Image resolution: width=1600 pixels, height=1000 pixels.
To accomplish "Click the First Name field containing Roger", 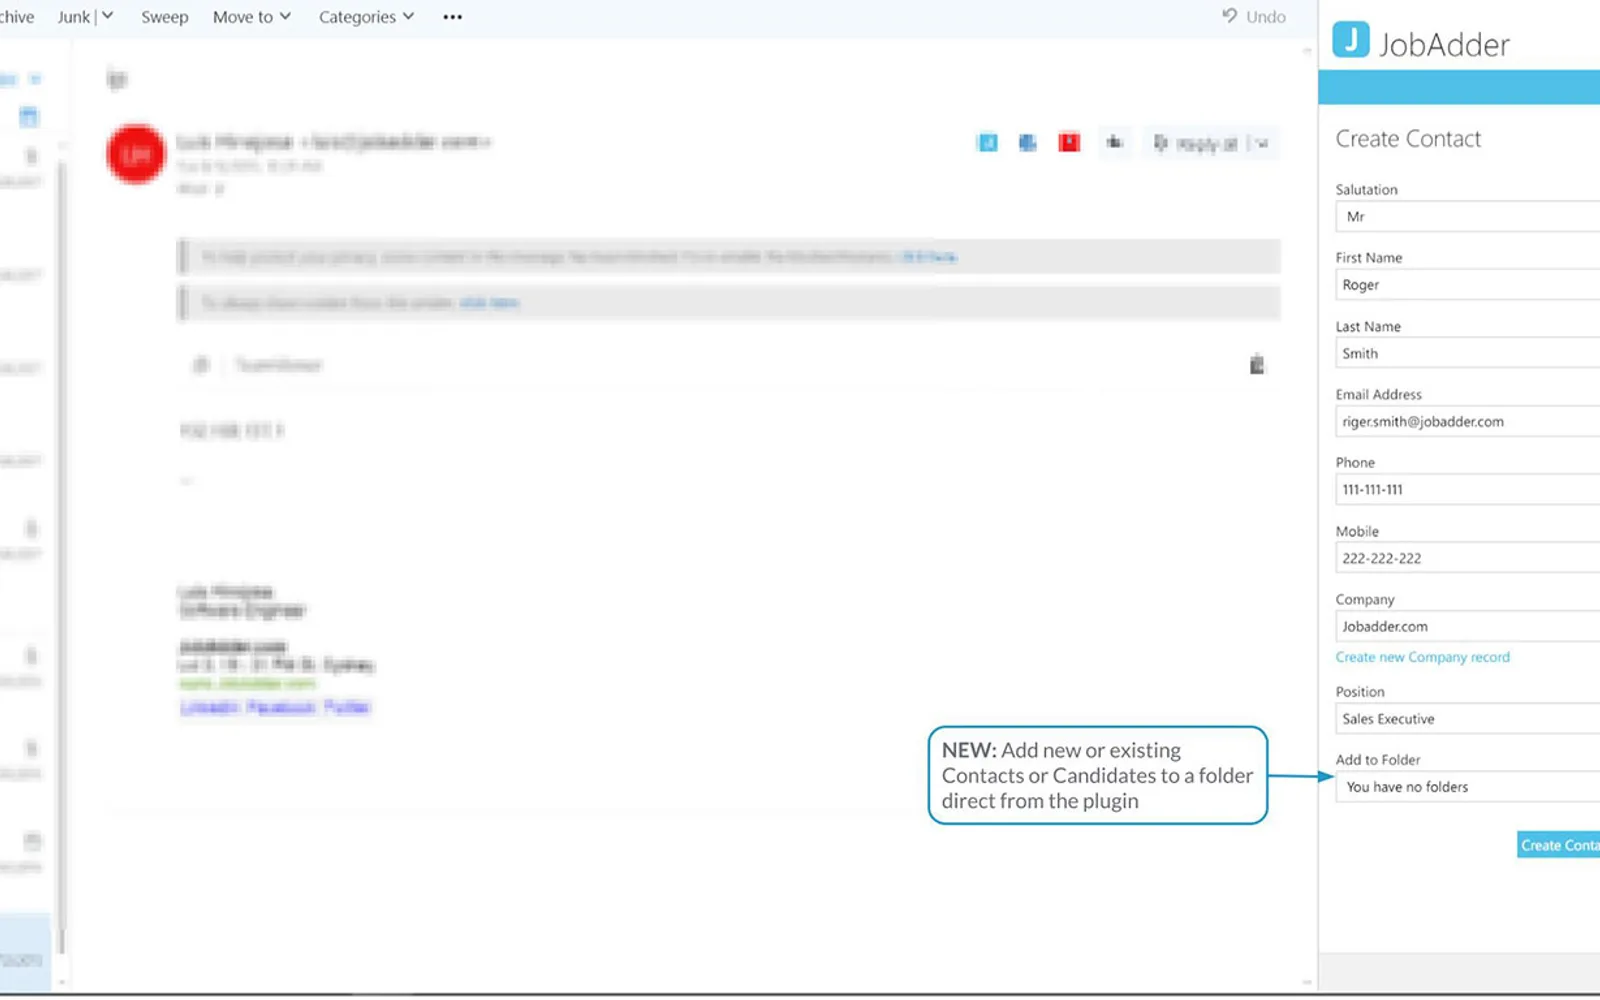I will click(1468, 285).
